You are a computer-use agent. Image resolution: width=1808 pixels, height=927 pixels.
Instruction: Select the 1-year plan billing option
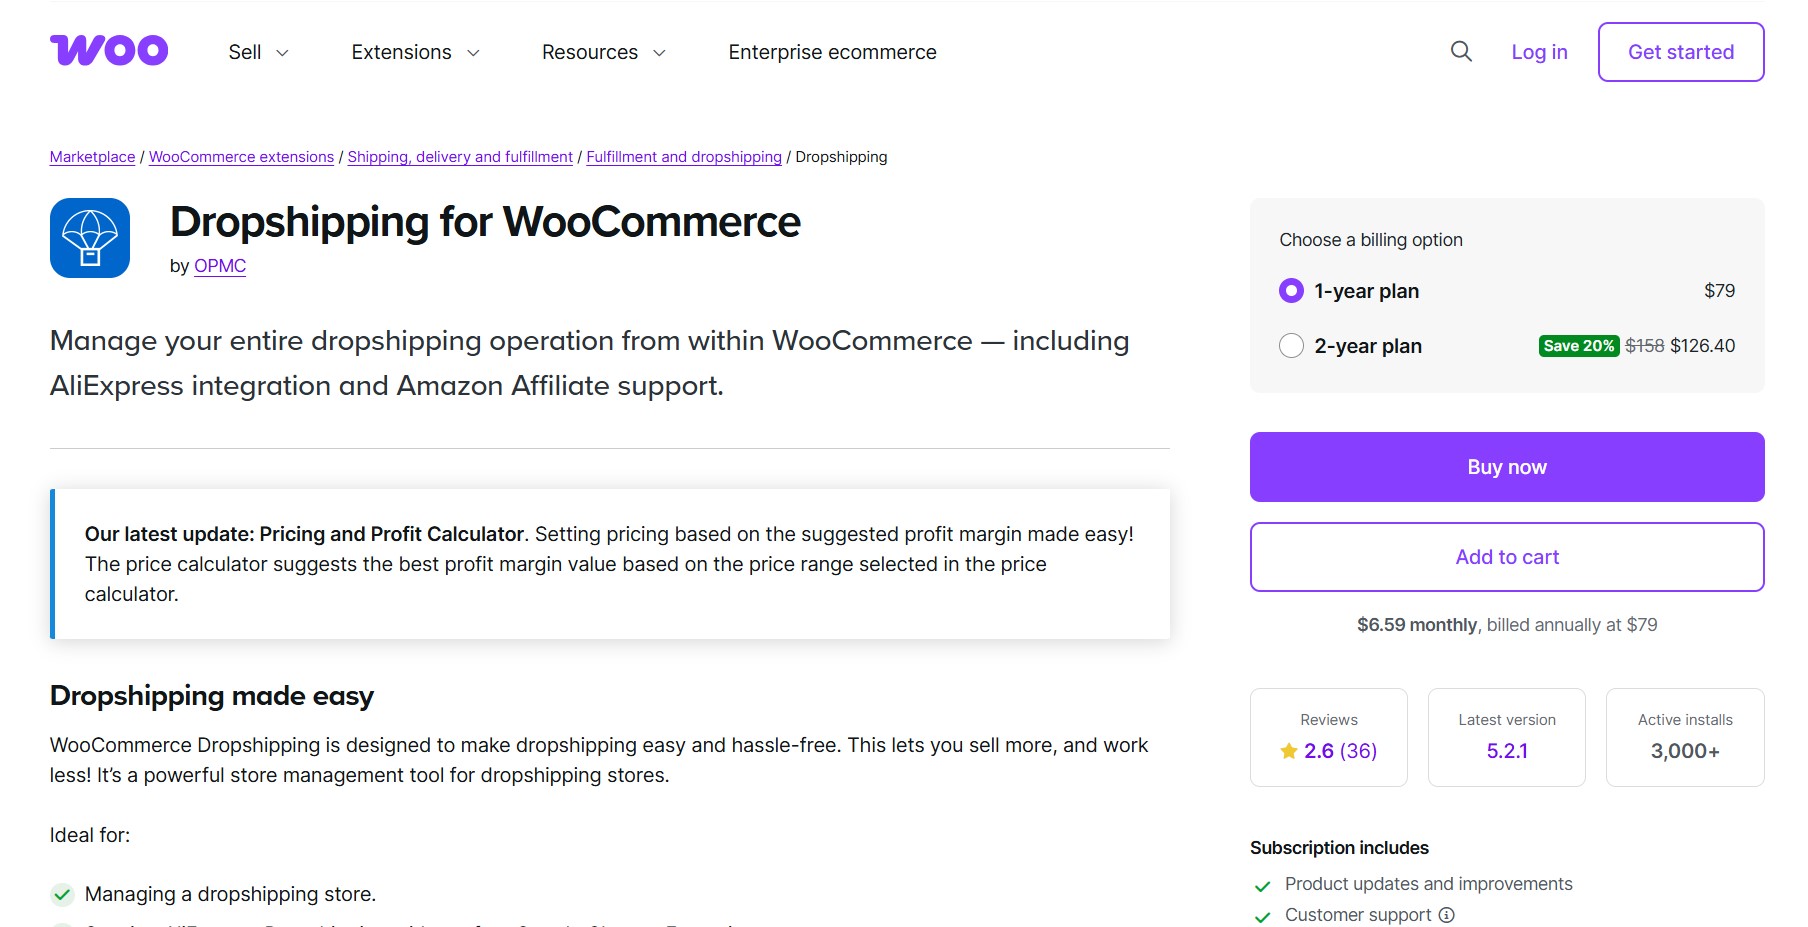pyautogui.click(x=1291, y=290)
